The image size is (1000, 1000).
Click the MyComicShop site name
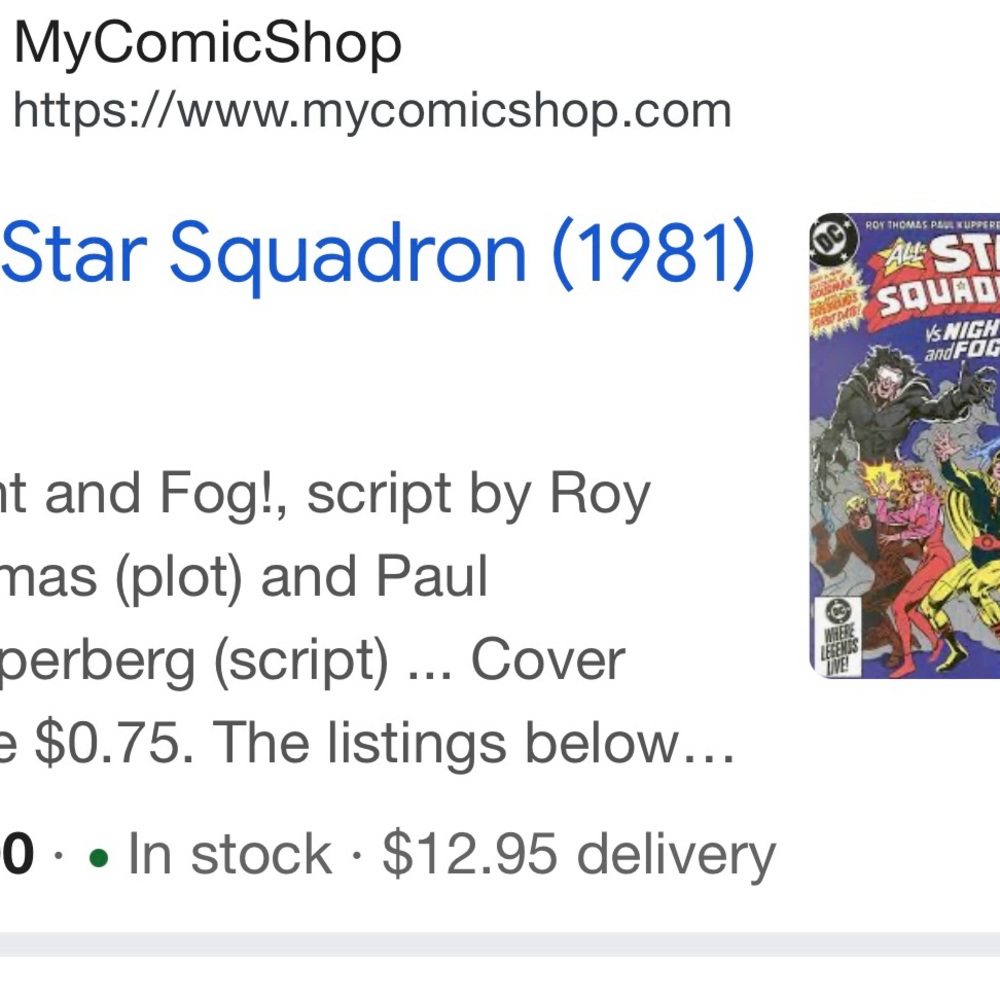(x=210, y=42)
